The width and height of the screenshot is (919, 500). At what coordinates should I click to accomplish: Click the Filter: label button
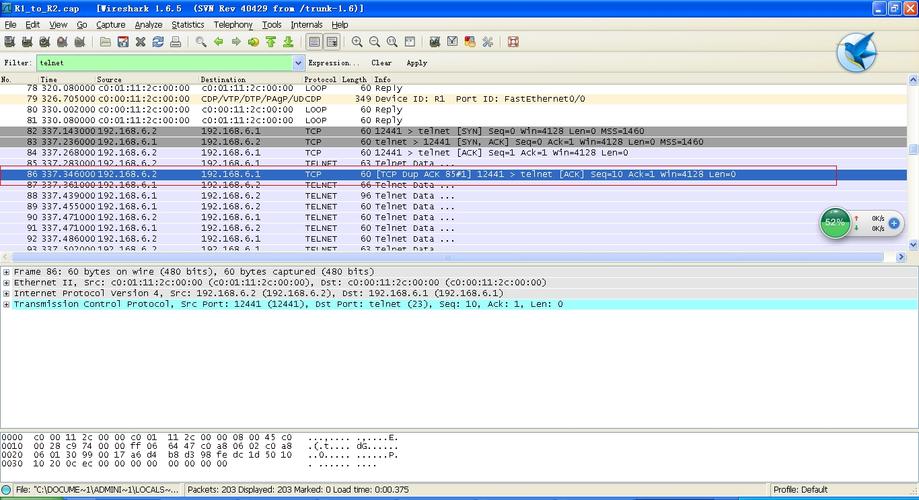point(17,63)
